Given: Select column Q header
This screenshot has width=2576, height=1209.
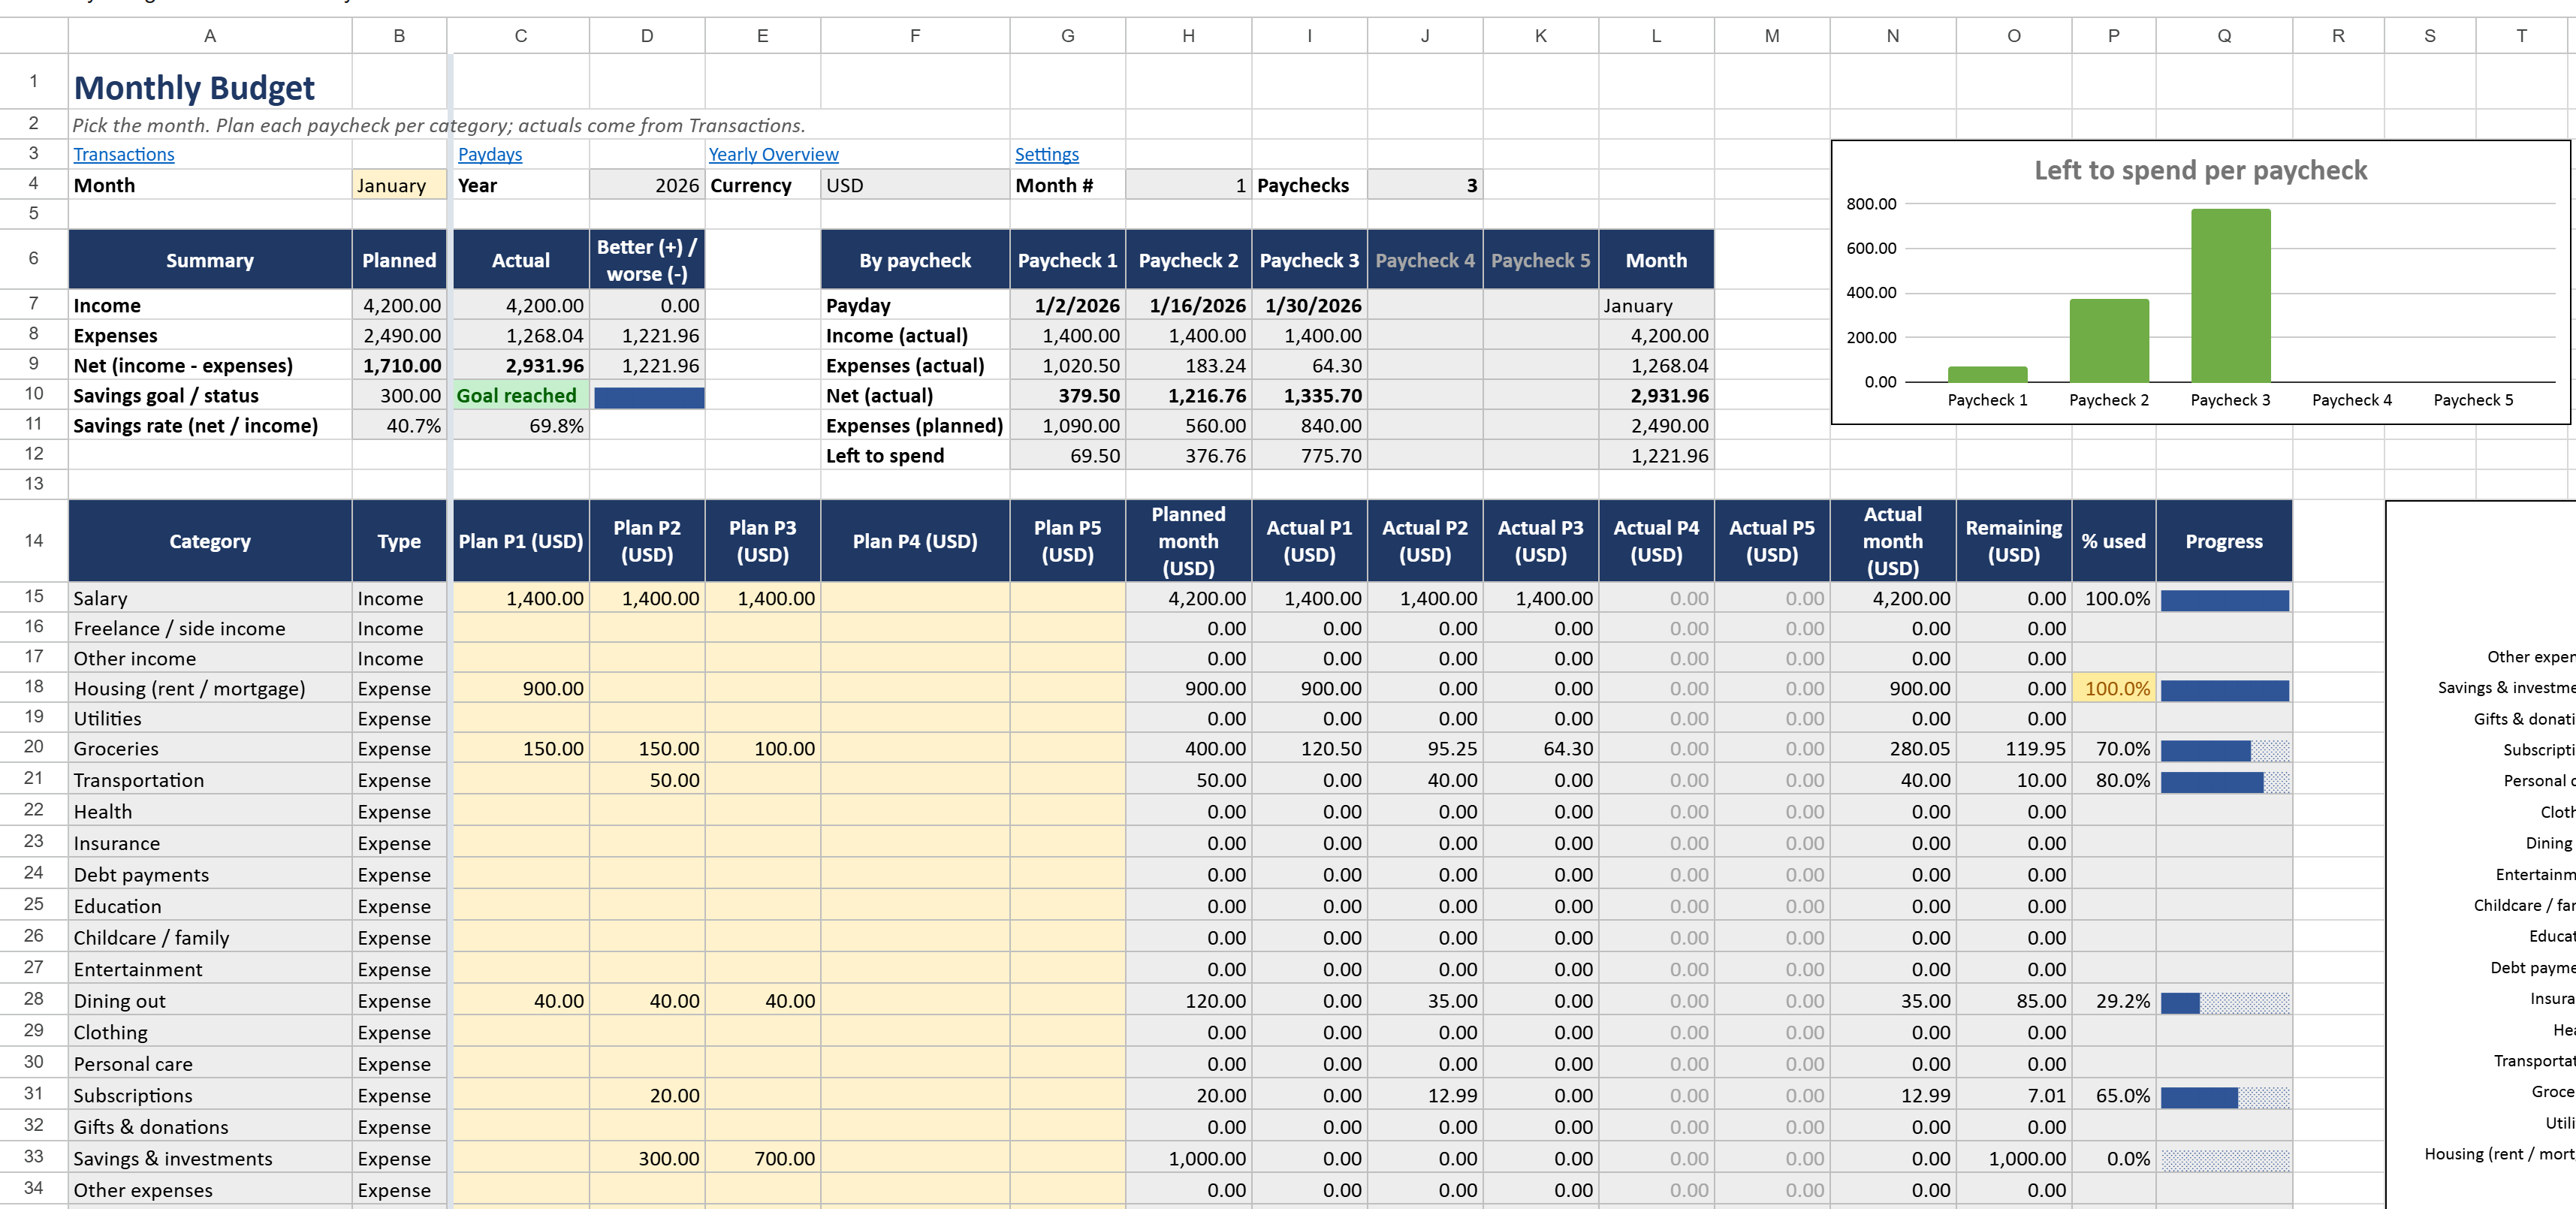Looking at the screenshot, I should point(2224,36).
